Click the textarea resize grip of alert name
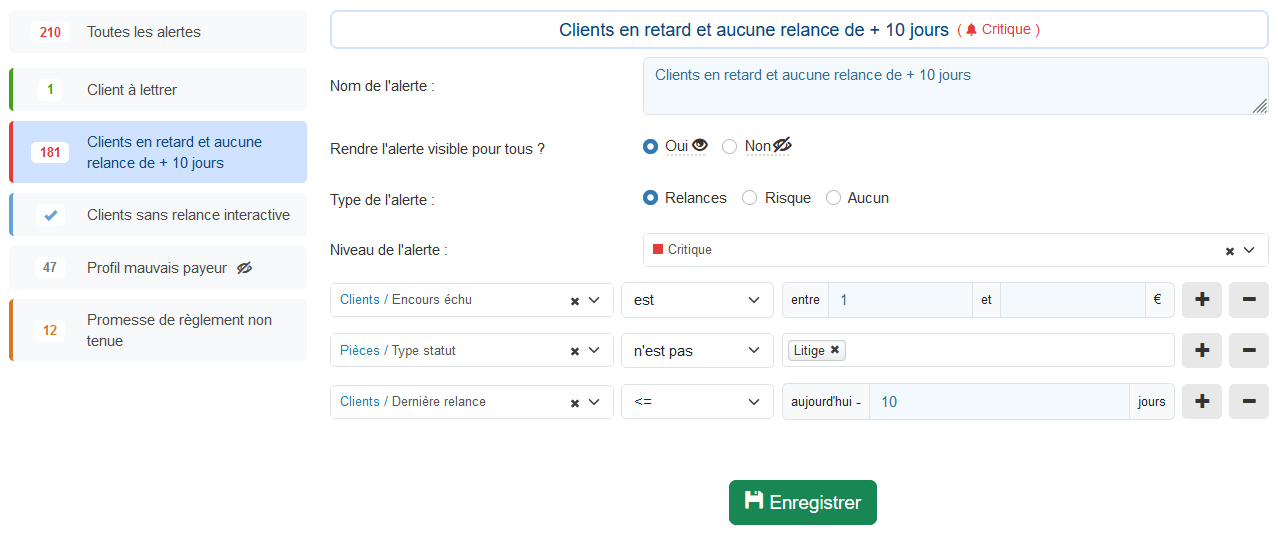The height and width of the screenshot is (533, 1278). [1260, 106]
